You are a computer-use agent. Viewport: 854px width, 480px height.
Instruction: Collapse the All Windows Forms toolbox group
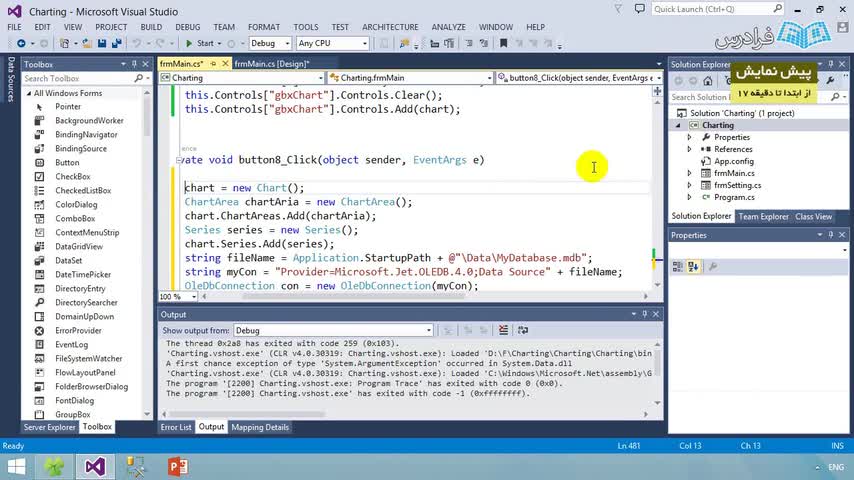click(29, 93)
